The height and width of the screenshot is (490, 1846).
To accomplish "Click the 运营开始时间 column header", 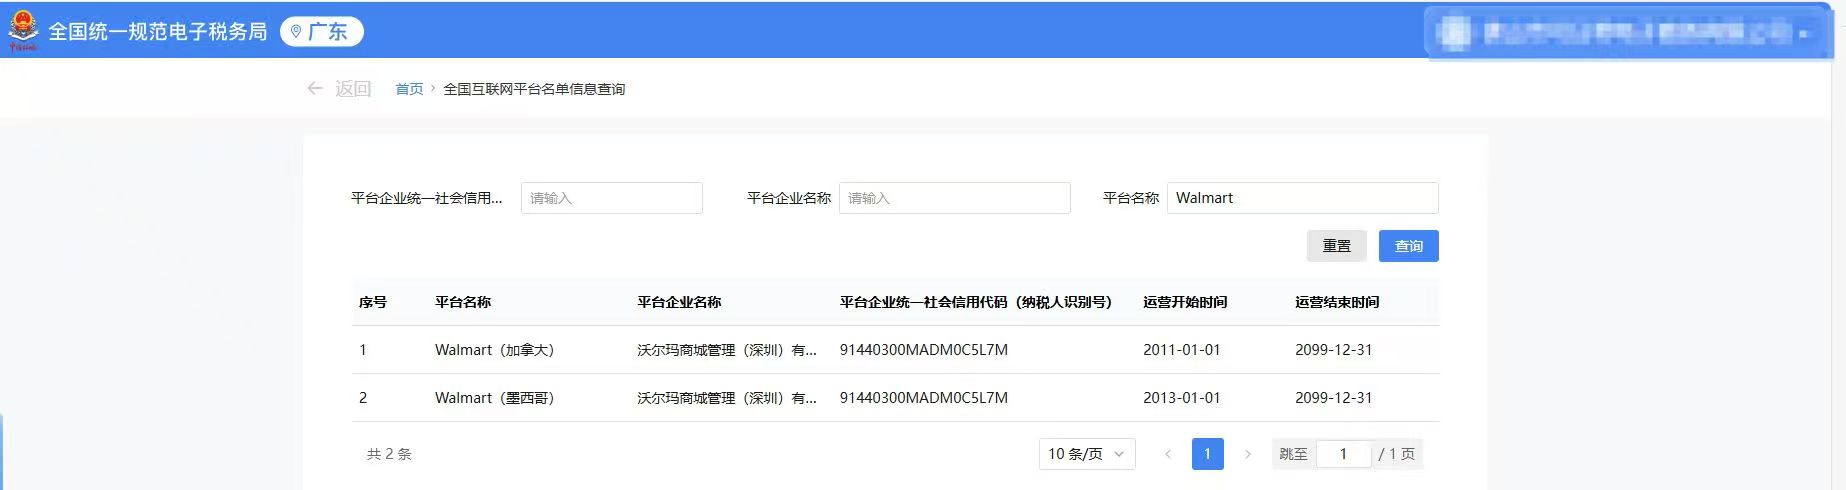I will click(1185, 302).
